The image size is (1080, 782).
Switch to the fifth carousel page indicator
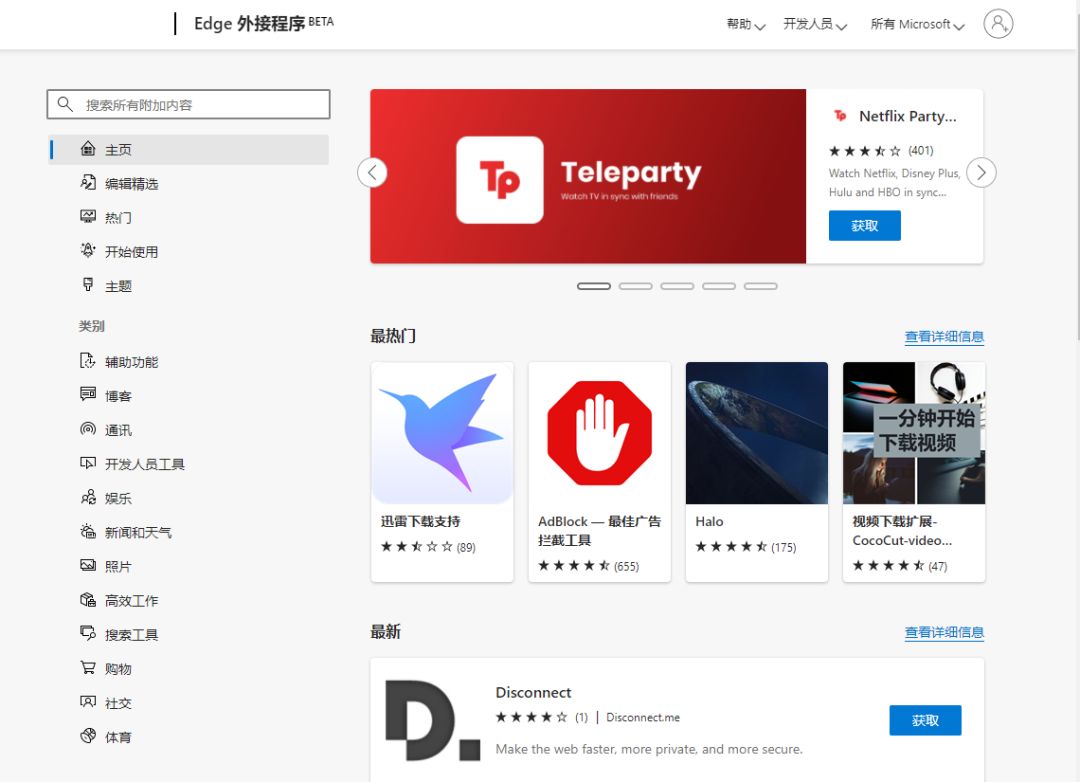760,286
